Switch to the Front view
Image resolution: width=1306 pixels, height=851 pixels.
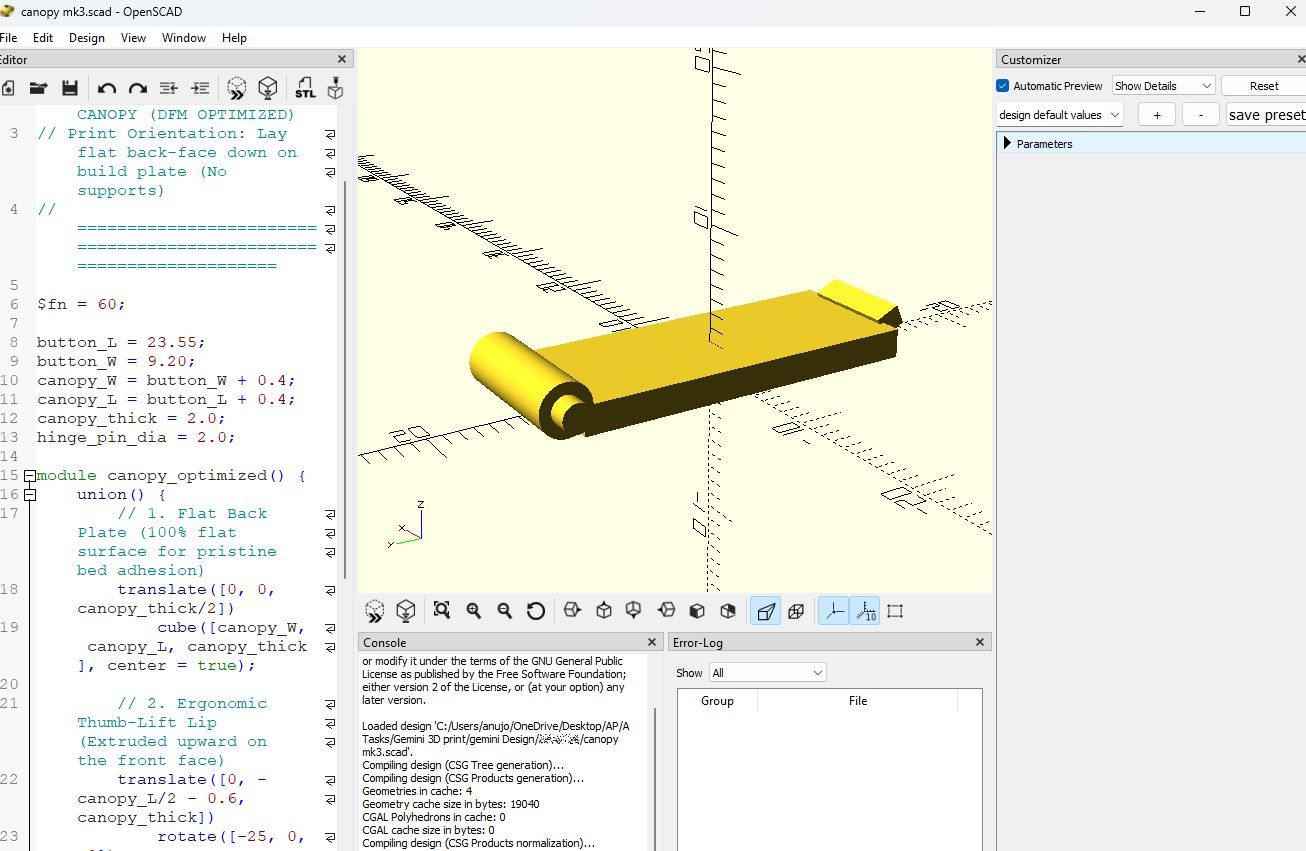coord(697,611)
